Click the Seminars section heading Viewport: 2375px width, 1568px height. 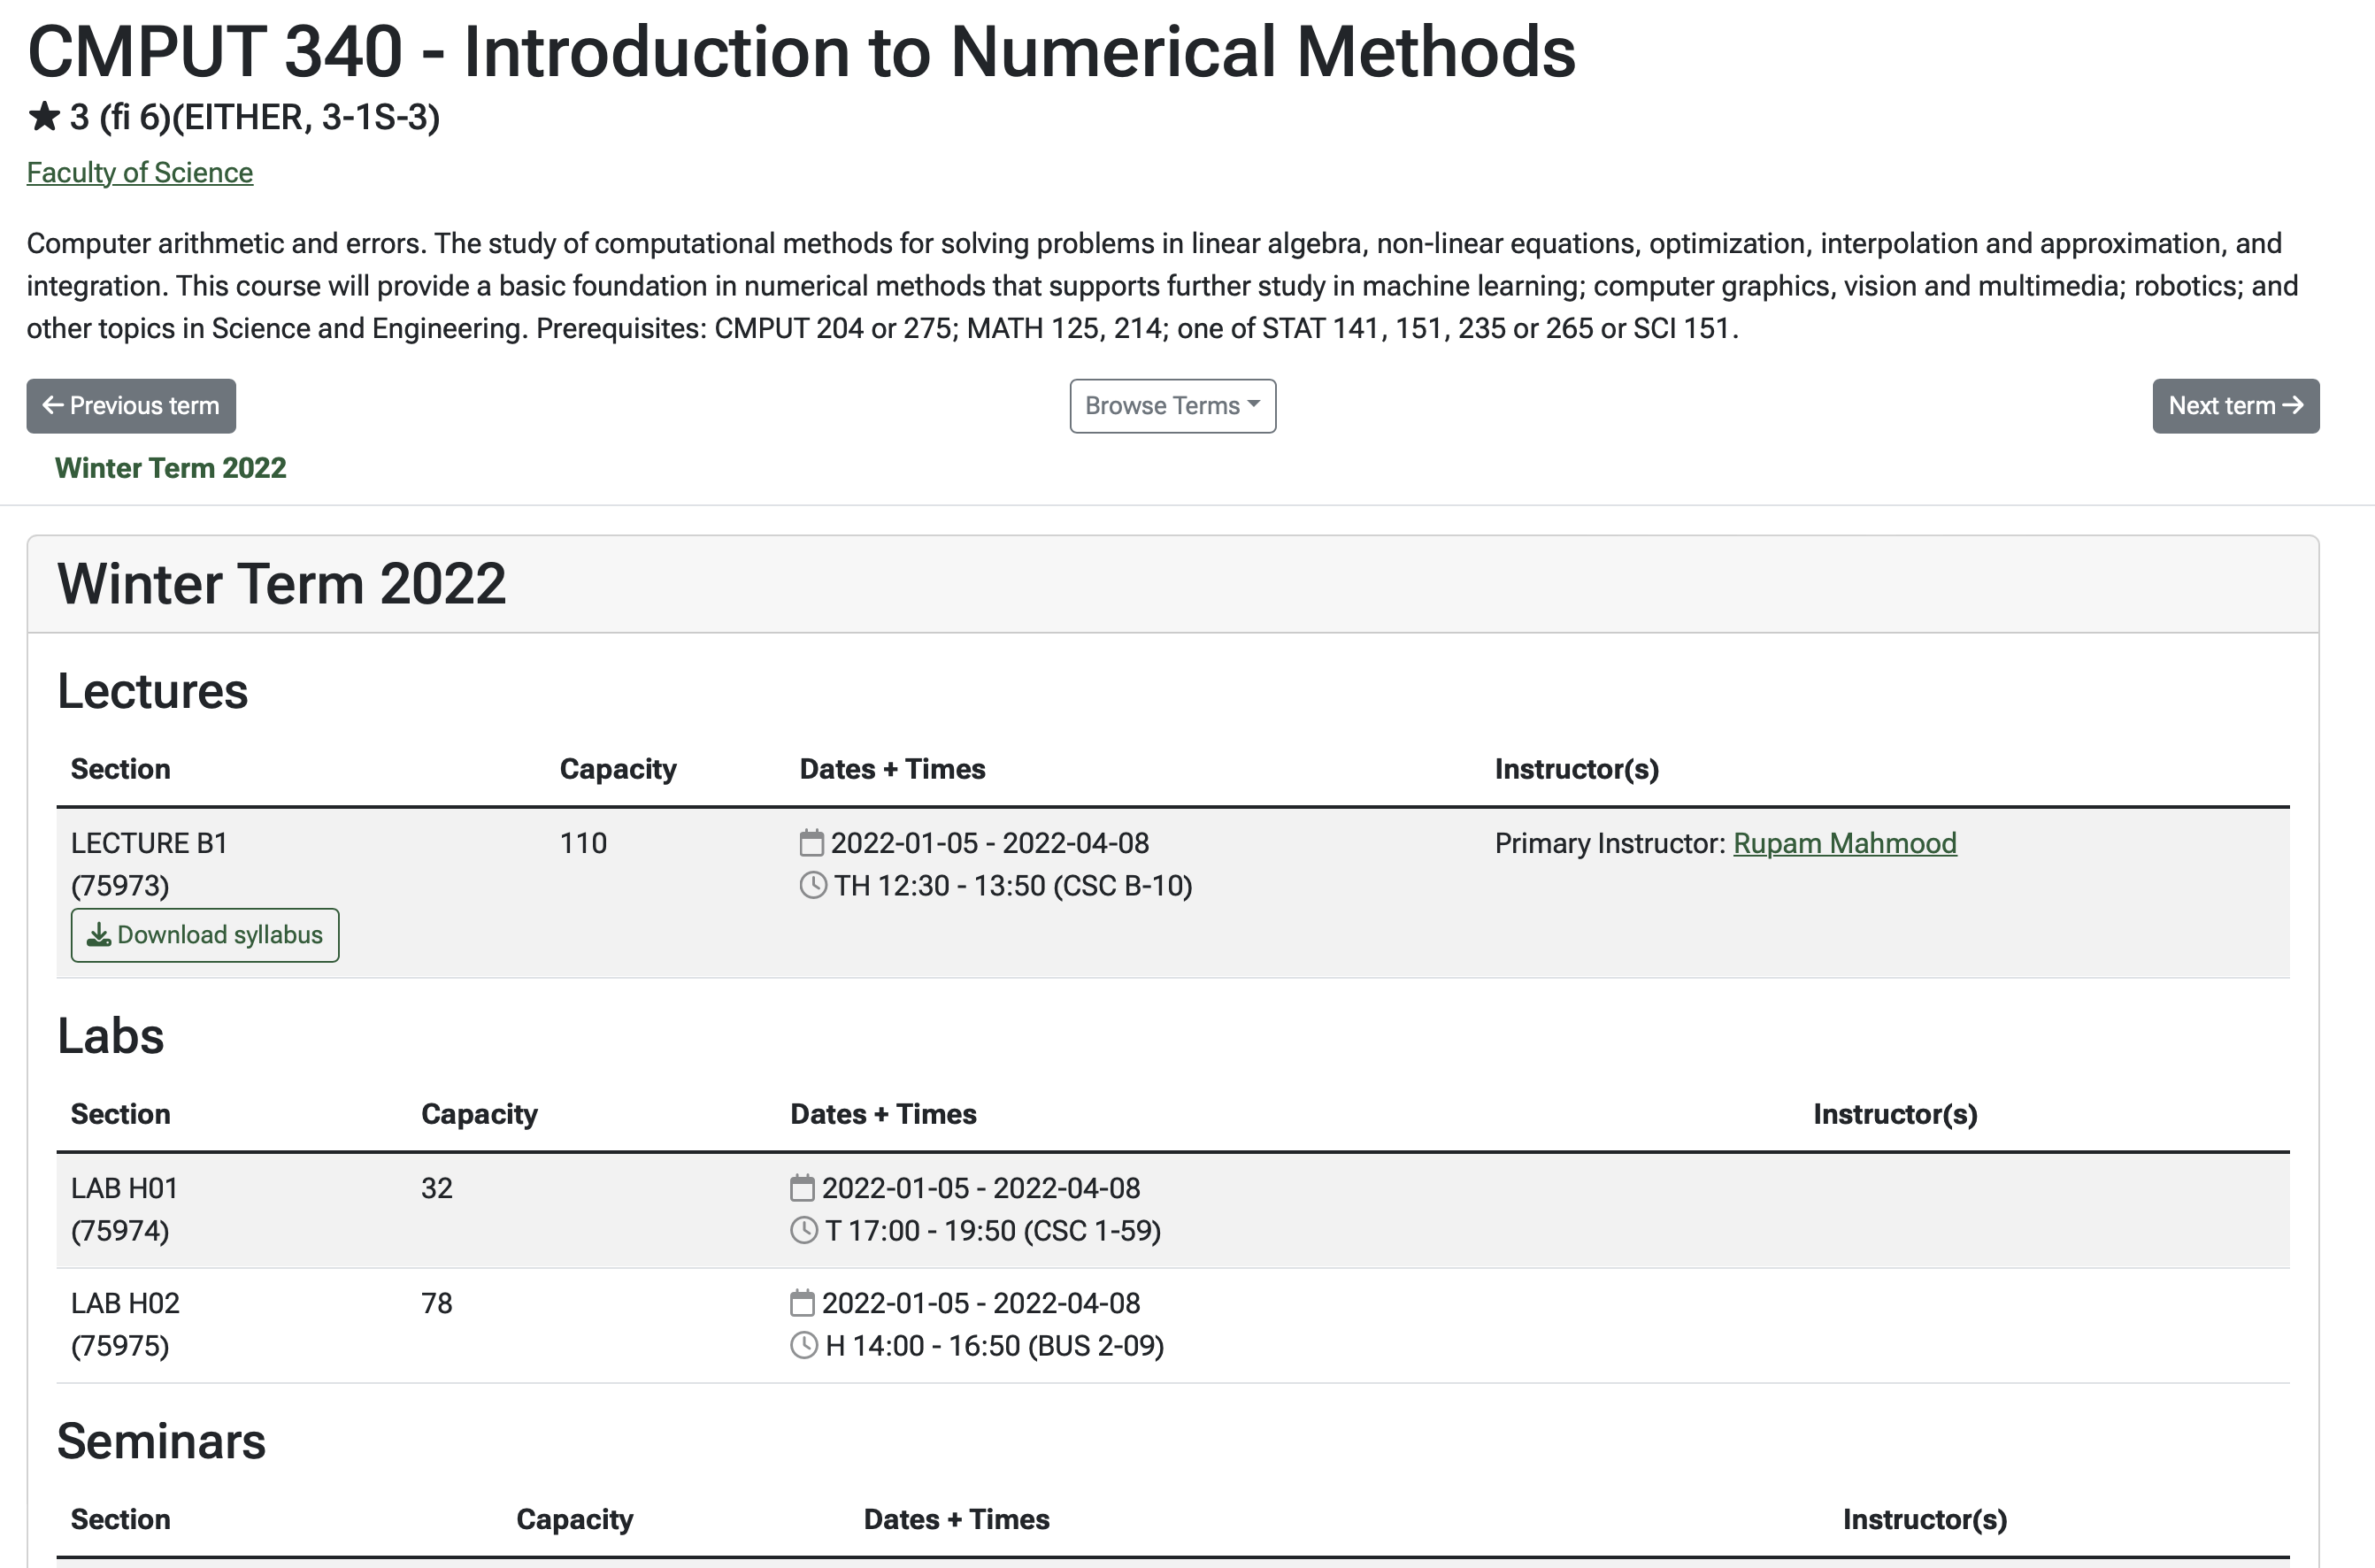point(162,1441)
